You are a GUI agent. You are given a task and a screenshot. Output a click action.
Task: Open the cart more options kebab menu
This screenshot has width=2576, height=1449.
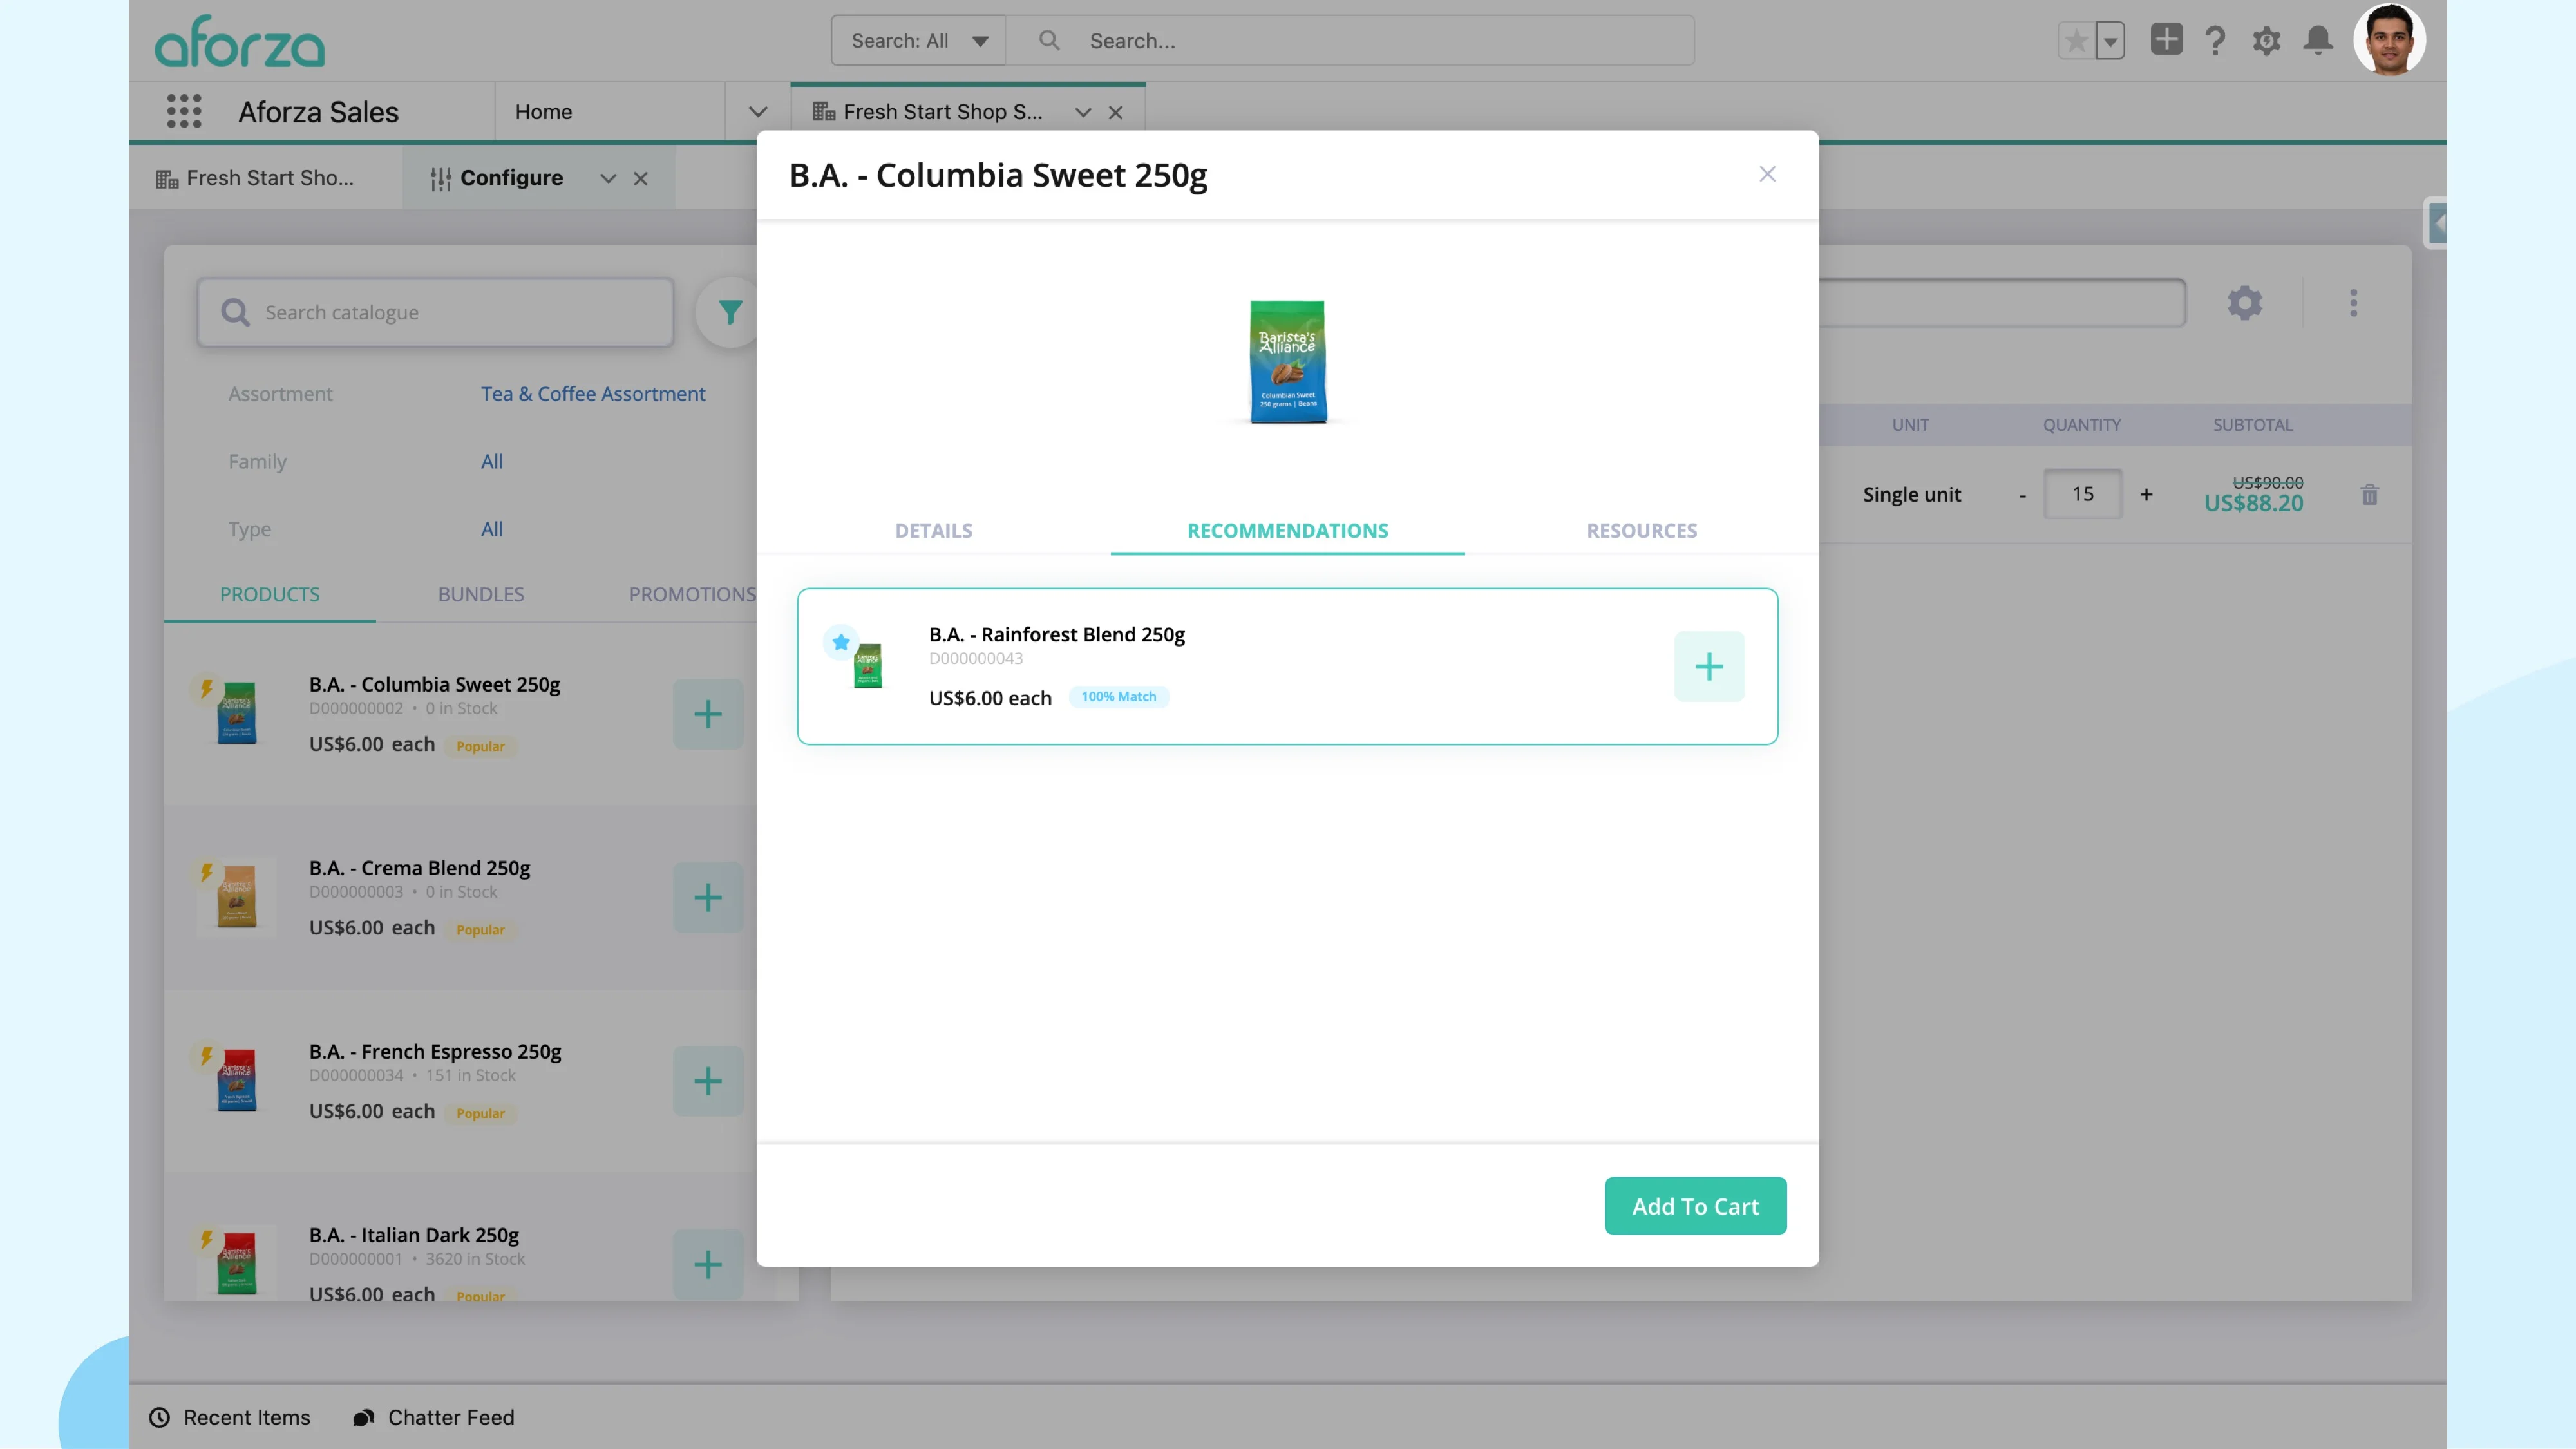click(2353, 303)
